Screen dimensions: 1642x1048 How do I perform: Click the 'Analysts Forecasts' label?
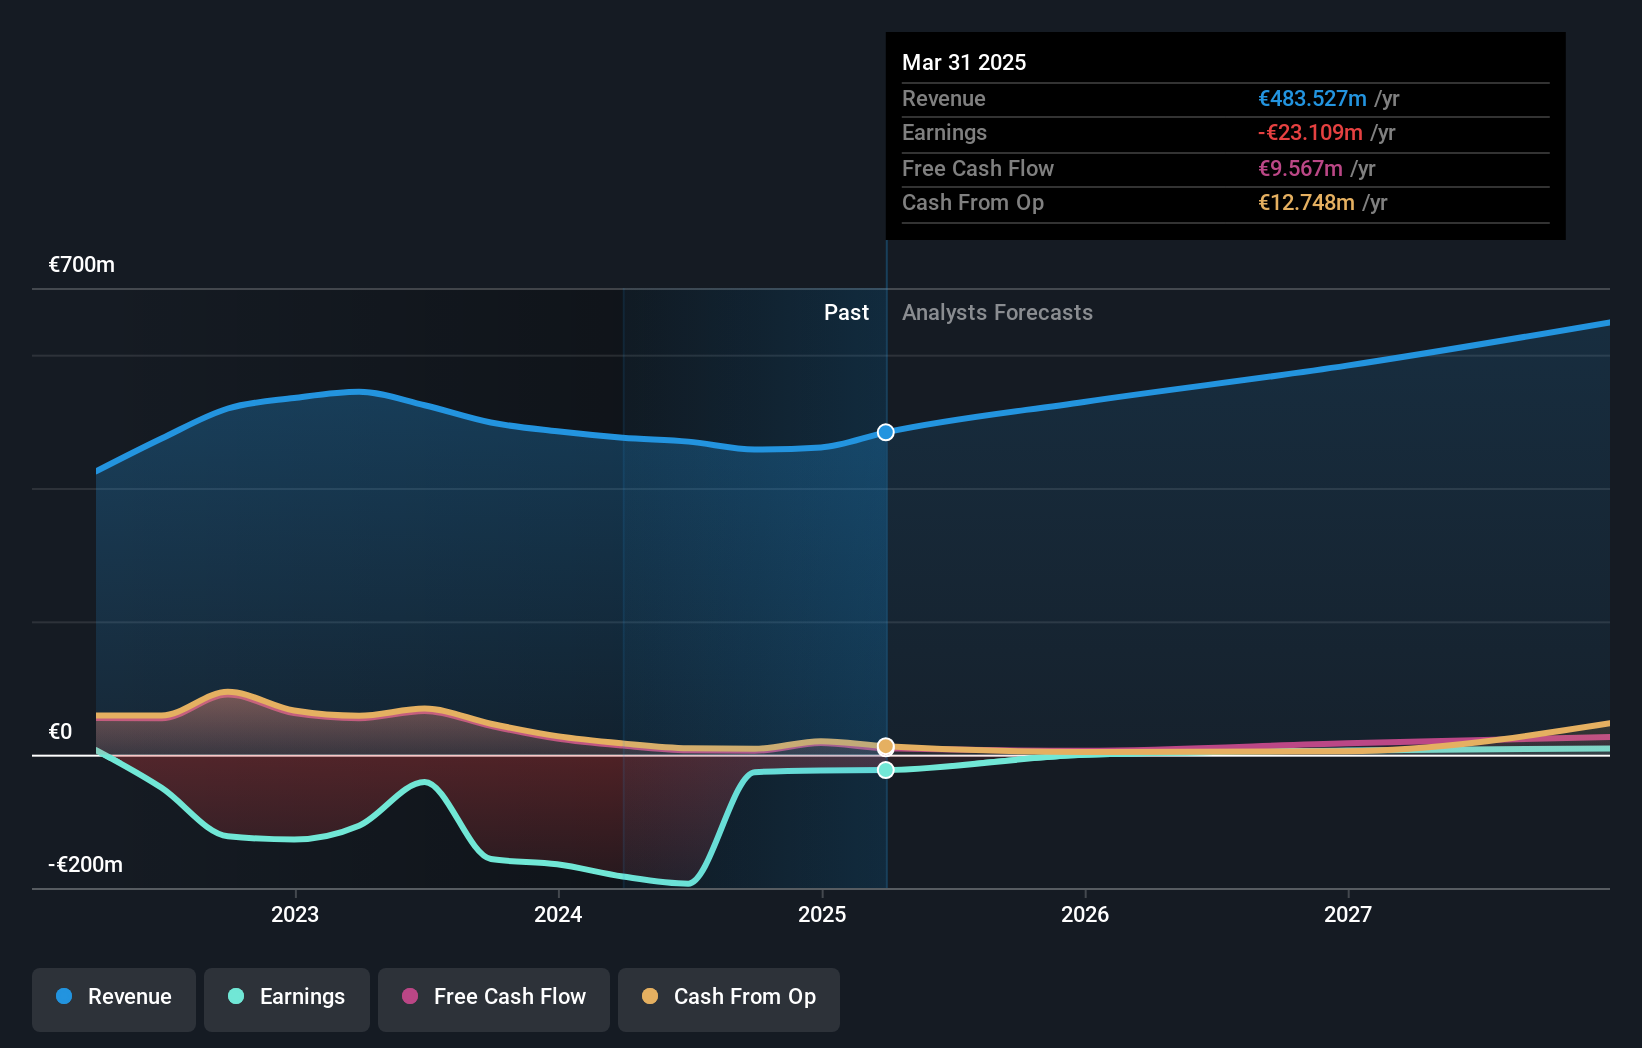[997, 313]
